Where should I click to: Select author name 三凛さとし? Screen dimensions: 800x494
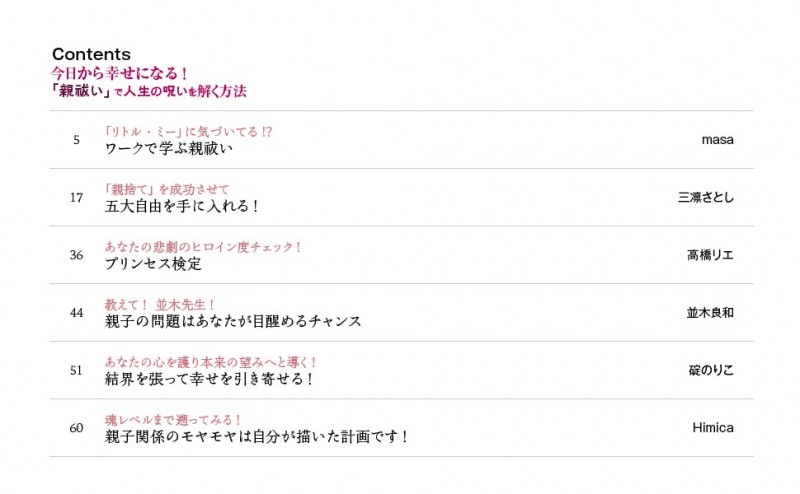coord(705,198)
